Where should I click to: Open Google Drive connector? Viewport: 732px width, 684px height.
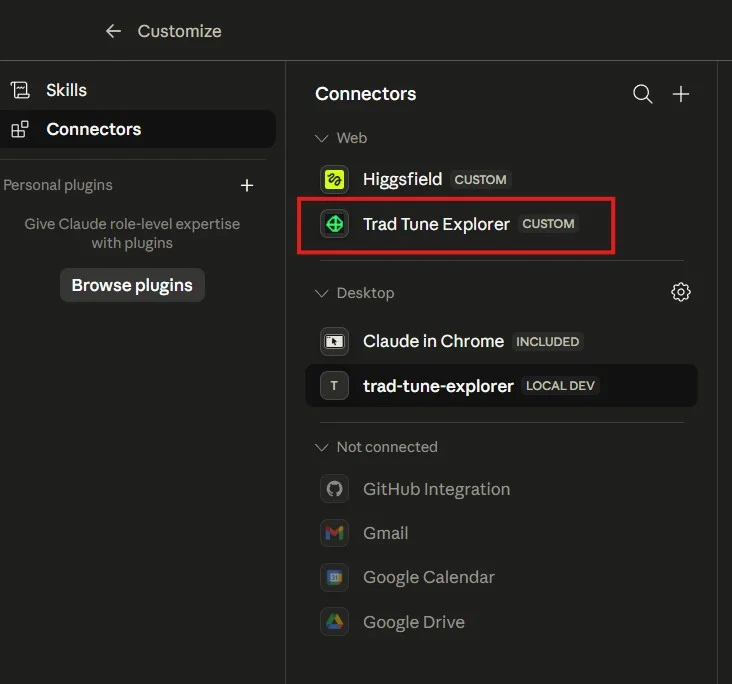click(501, 621)
